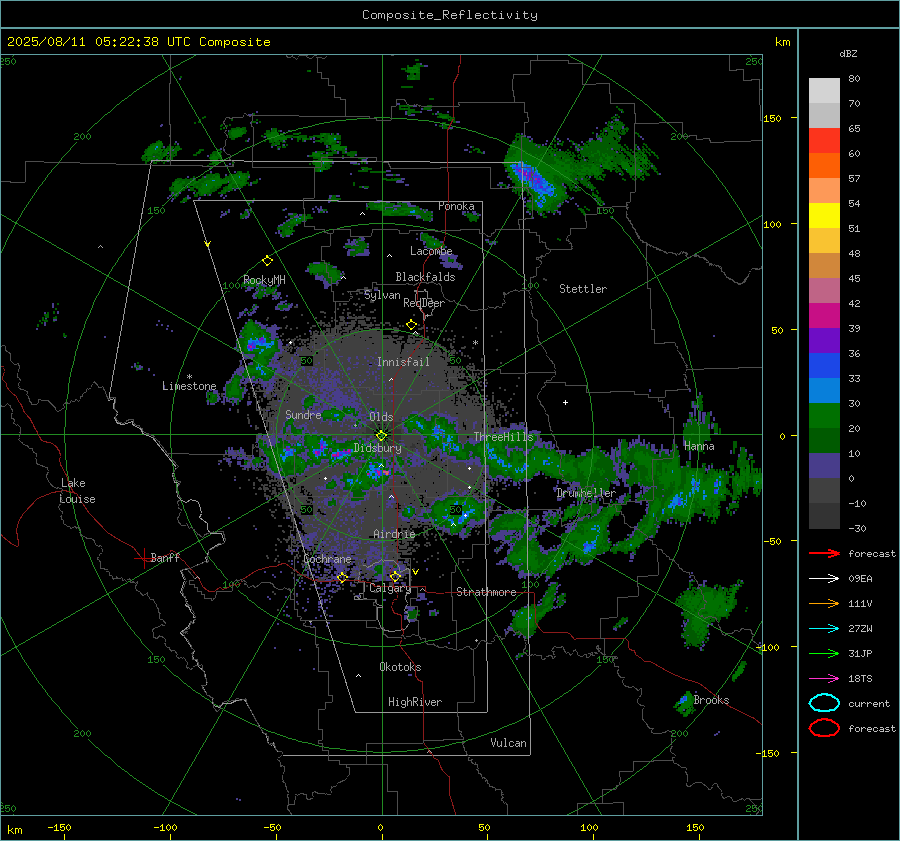This screenshot has height=841, width=900.
Task: Click the Stettler label
Action: (x=583, y=289)
